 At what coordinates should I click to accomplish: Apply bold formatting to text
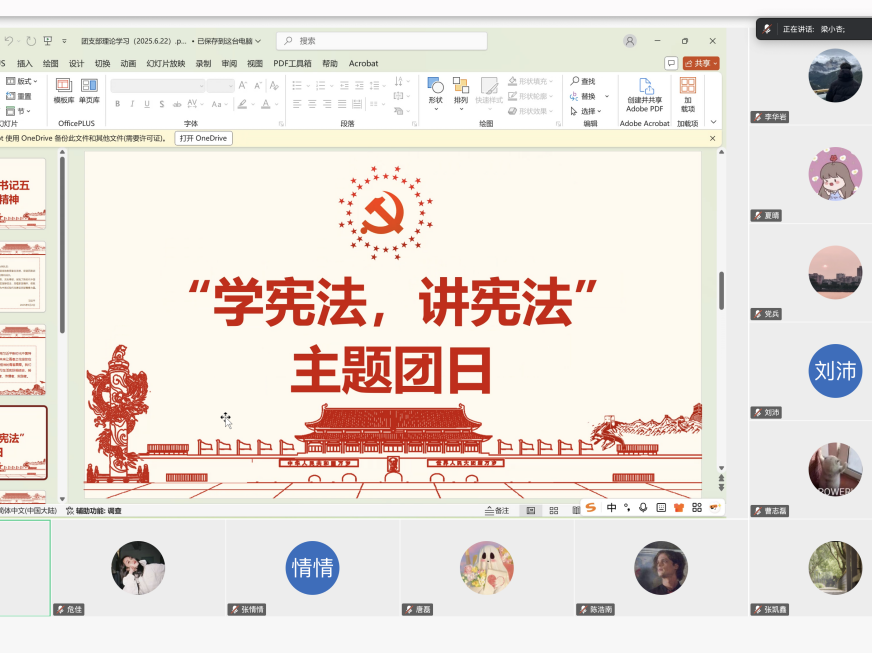[117, 103]
